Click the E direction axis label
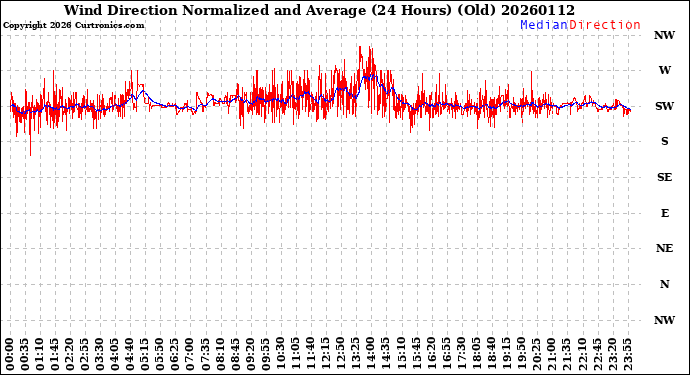Screen dimensions: 690x375 point(664,213)
